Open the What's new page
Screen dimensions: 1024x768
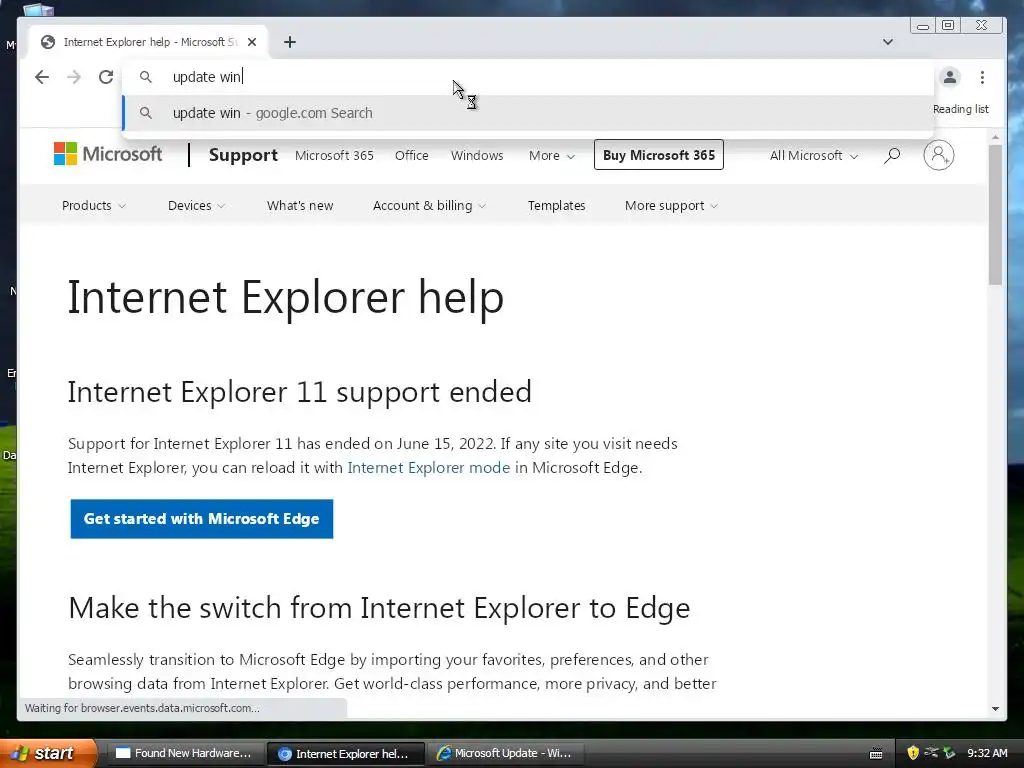(x=300, y=206)
